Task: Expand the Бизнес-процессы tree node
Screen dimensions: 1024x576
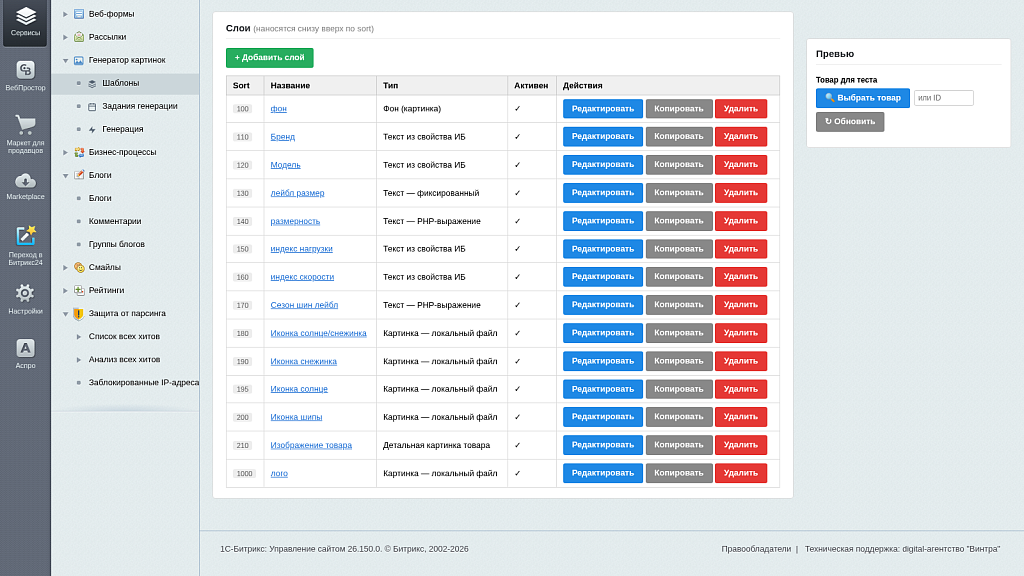Action: pos(65,152)
